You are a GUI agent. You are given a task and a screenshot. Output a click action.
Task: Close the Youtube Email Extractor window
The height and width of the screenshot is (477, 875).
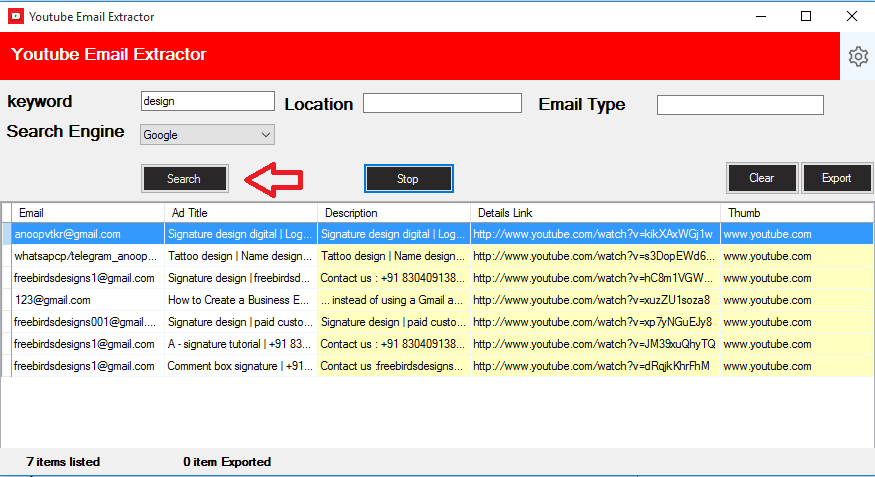pyautogui.click(x=852, y=16)
